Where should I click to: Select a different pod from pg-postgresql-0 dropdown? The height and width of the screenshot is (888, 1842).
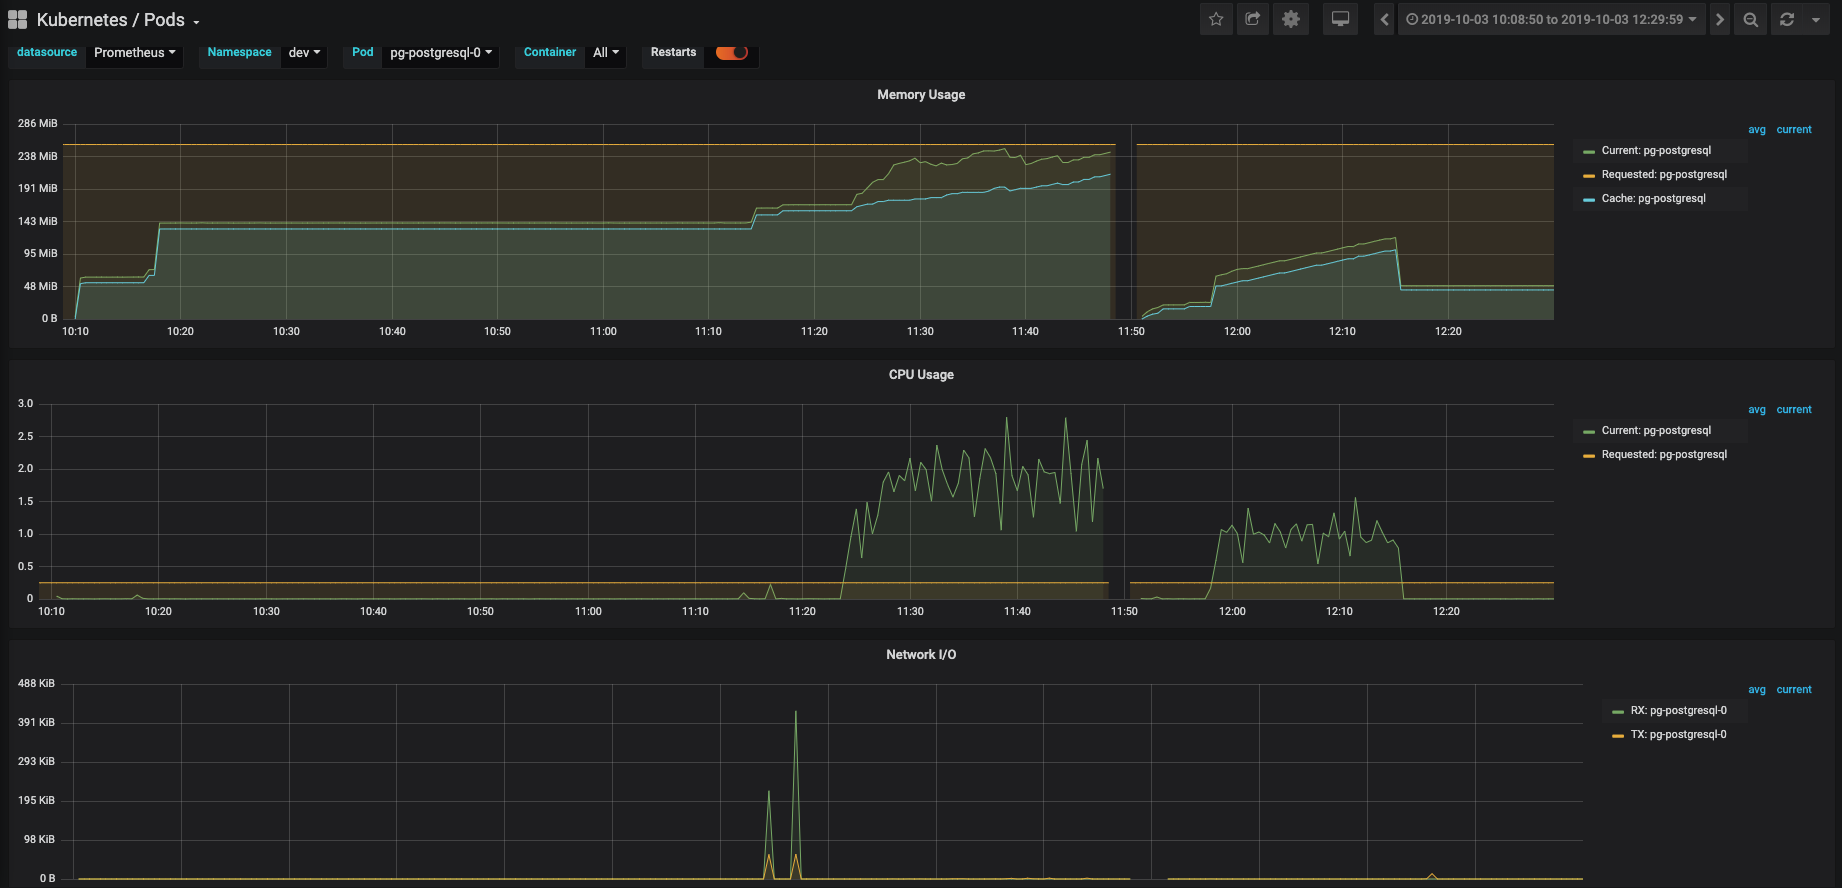point(441,53)
